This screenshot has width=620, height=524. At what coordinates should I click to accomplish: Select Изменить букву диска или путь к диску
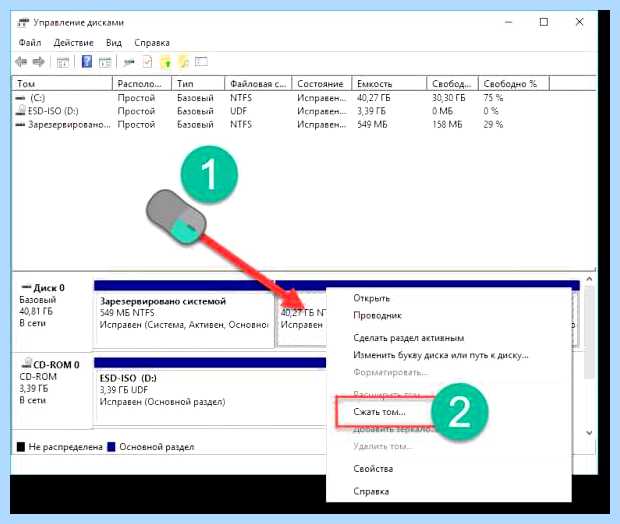click(441, 355)
